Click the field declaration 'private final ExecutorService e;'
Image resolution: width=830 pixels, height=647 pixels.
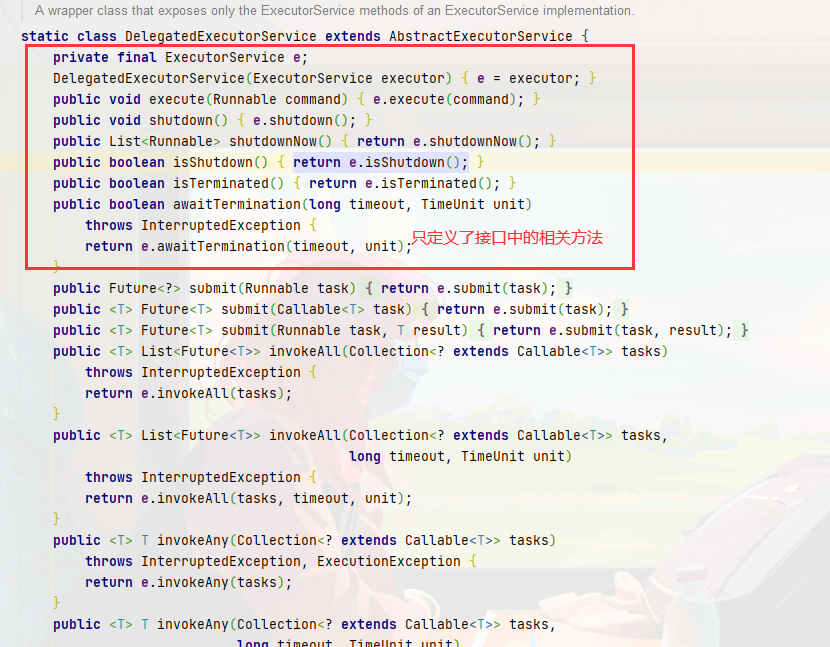180,57
